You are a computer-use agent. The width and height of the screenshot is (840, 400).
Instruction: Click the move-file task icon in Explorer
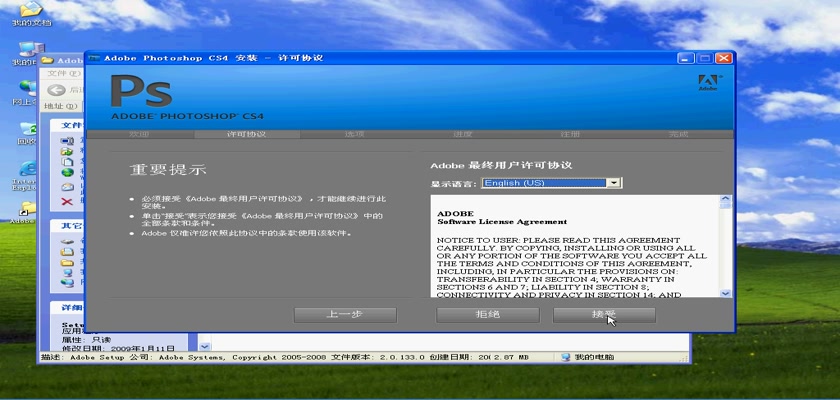67,152
